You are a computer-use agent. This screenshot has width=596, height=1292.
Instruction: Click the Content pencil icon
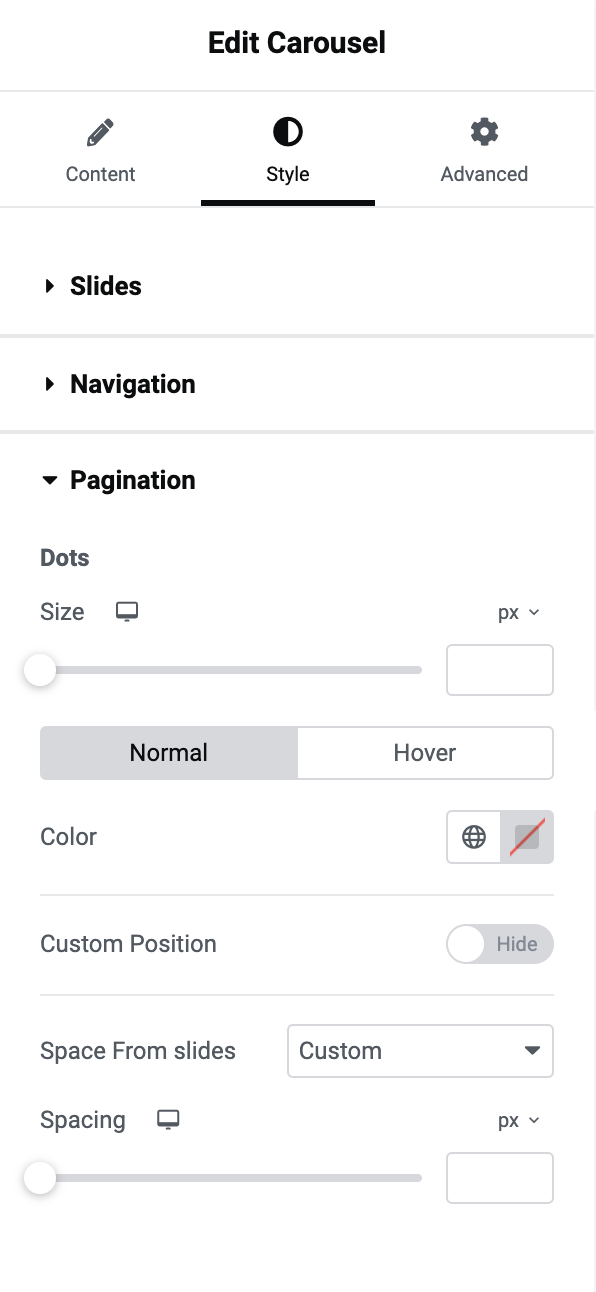[x=100, y=131]
